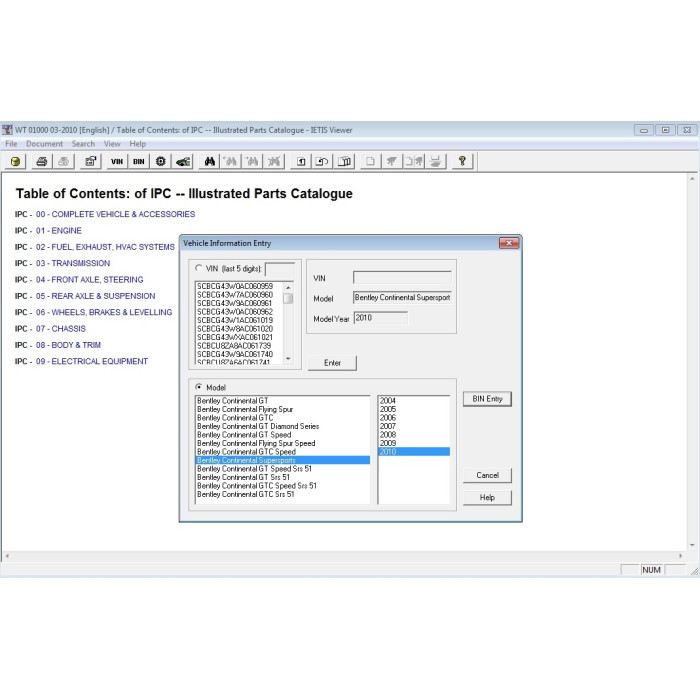Select model year 2010

(x=414, y=452)
